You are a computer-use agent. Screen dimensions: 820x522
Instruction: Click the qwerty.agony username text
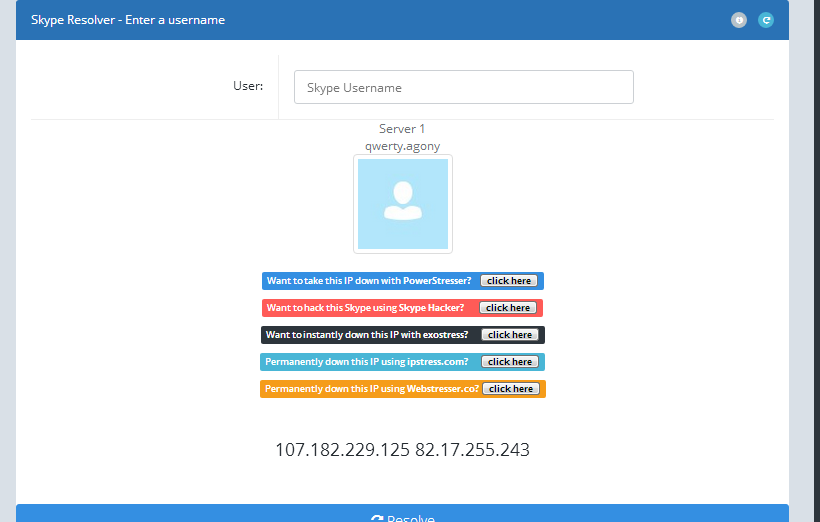(402, 146)
